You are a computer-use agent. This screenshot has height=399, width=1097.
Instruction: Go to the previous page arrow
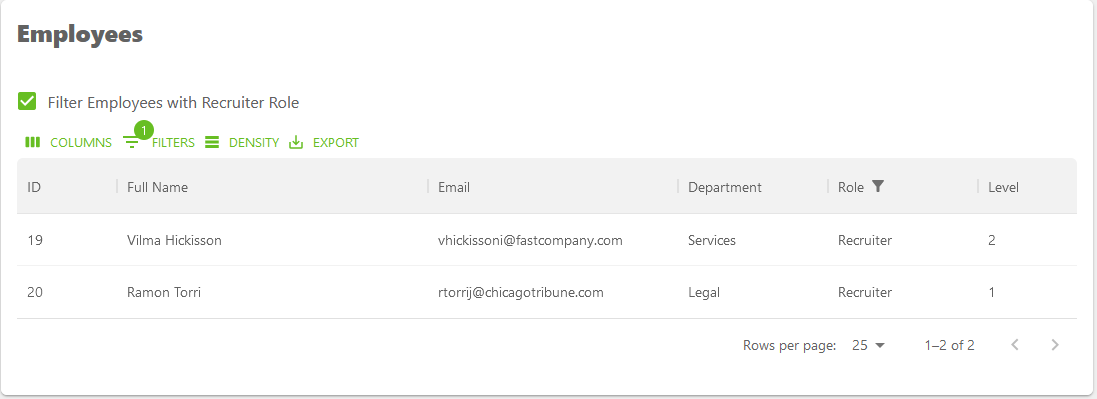pyautogui.click(x=1015, y=344)
